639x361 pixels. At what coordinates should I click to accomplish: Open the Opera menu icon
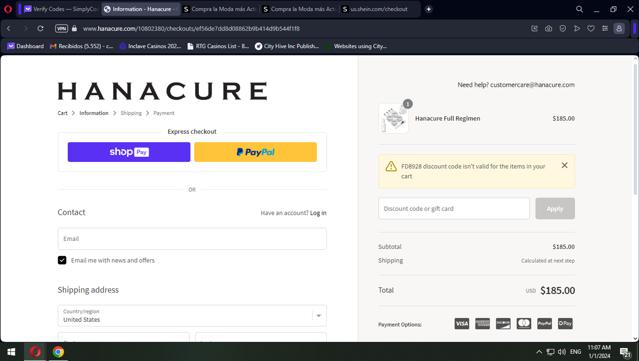click(8, 9)
